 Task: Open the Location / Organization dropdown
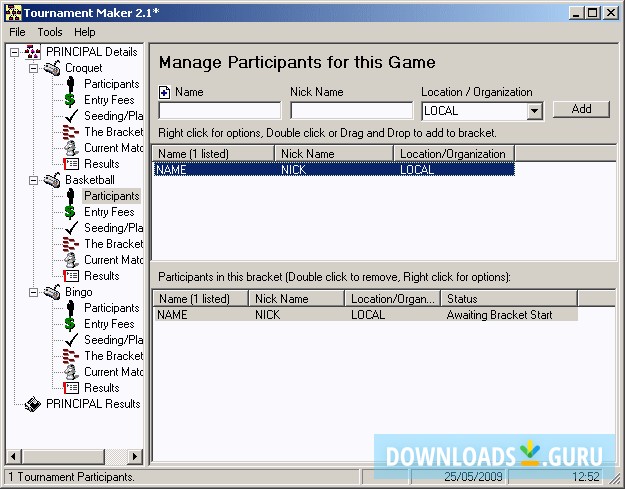coord(534,111)
